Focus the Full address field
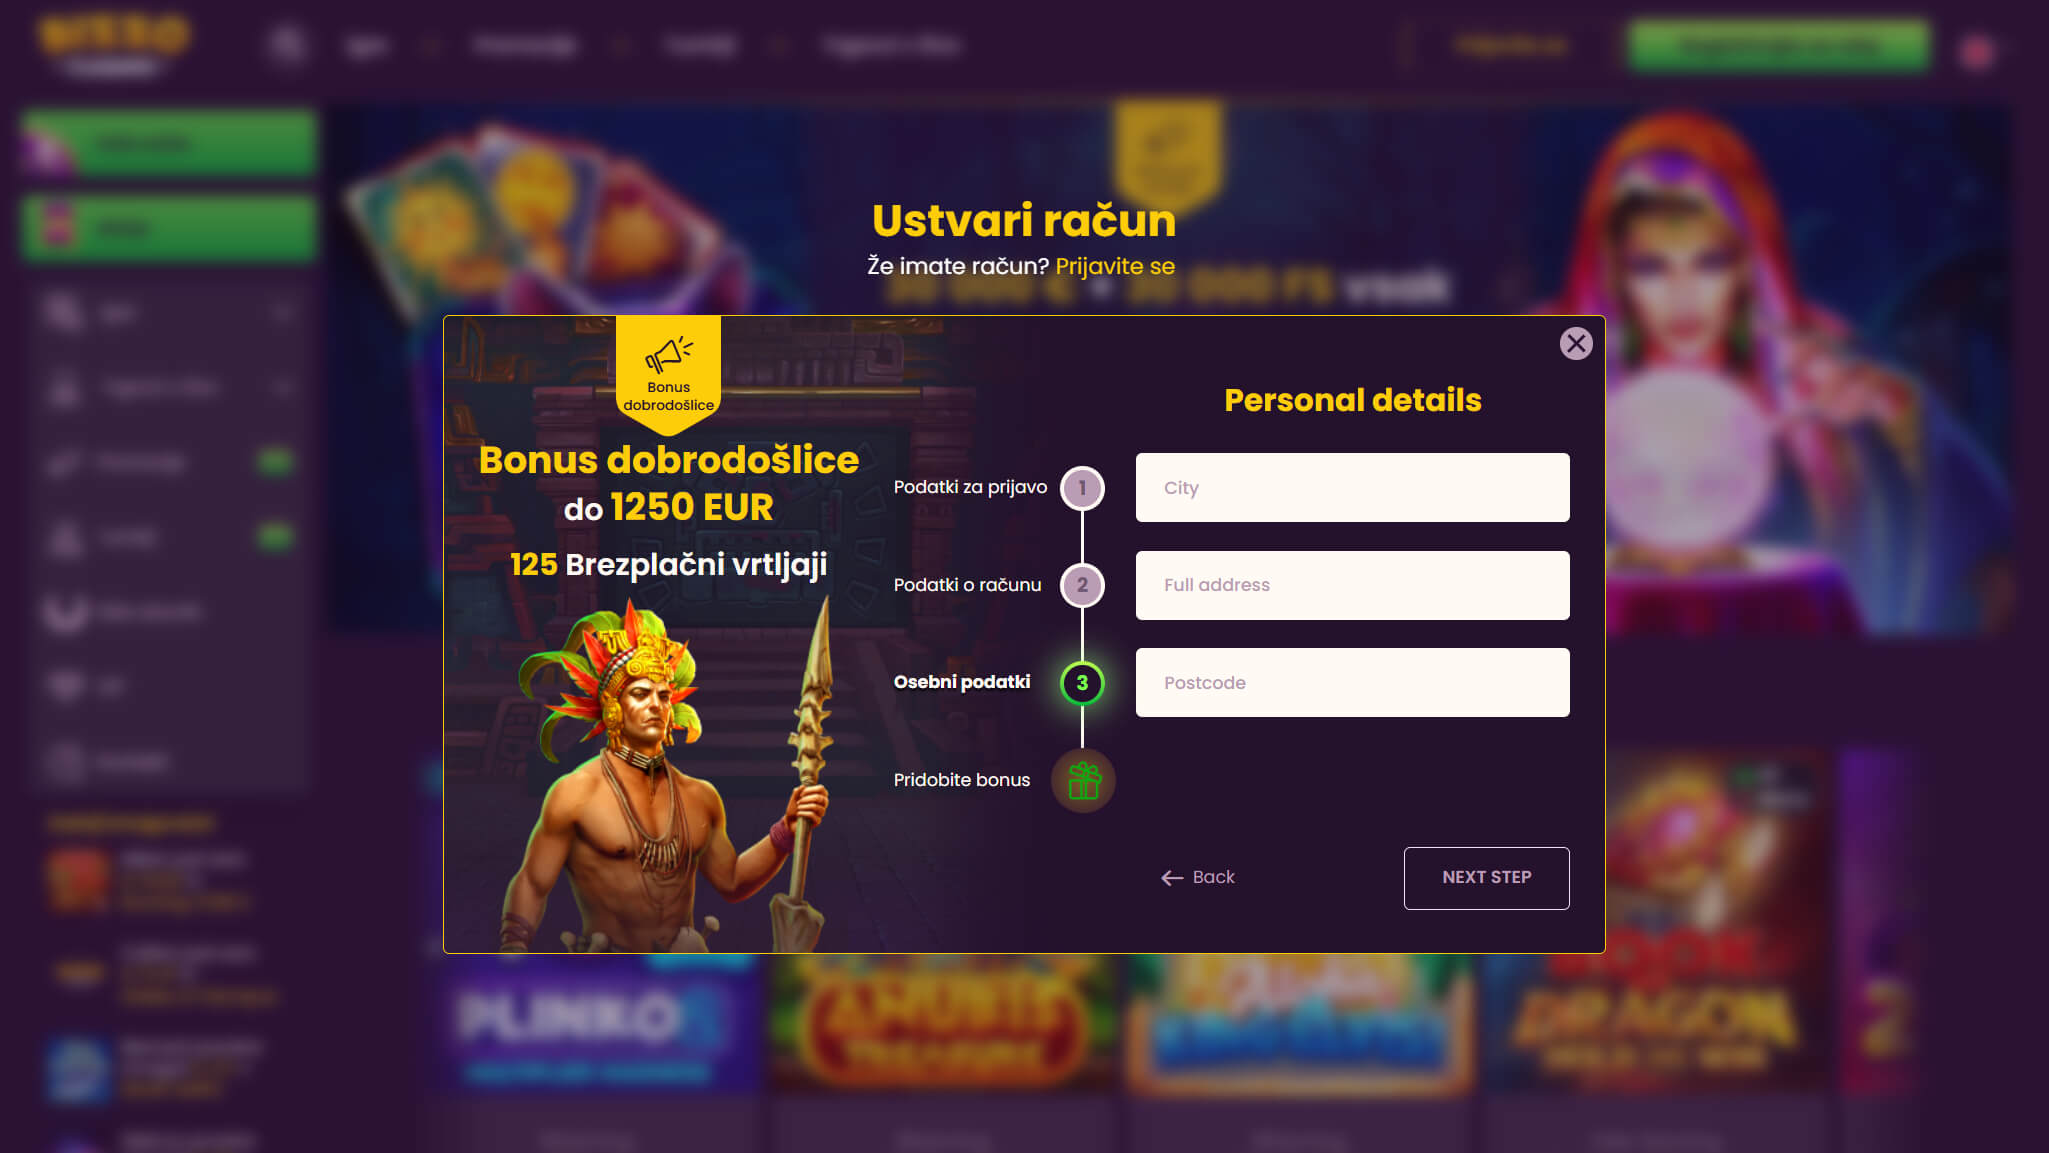2049x1153 pixels. [x=1352, y=585]
